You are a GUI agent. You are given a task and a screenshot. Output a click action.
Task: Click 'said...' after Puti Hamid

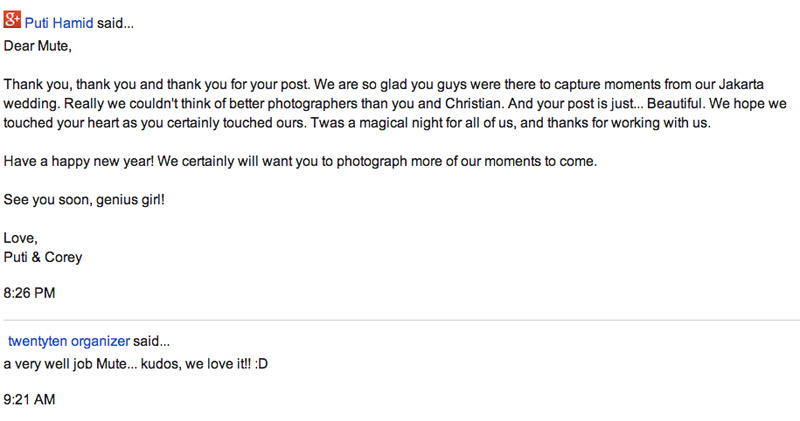[x=115, y=23]
